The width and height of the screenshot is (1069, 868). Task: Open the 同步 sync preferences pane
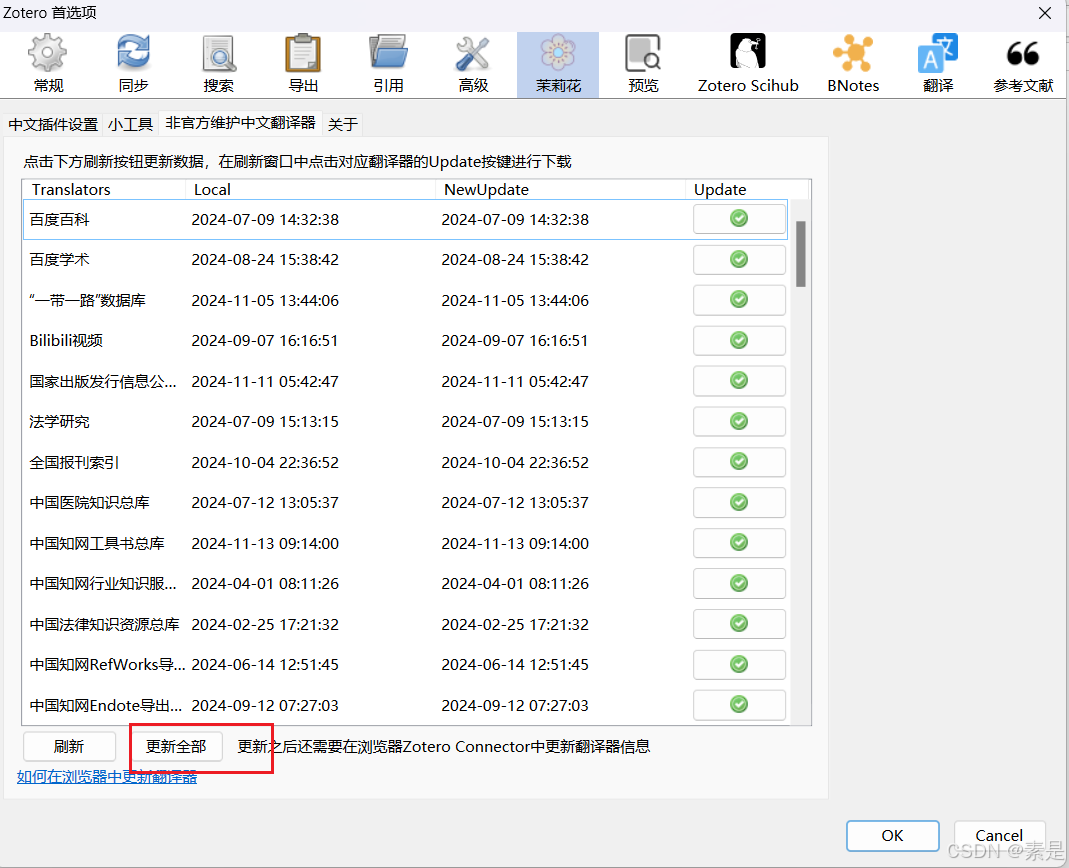pyautogui.click(x=133, y=65)
